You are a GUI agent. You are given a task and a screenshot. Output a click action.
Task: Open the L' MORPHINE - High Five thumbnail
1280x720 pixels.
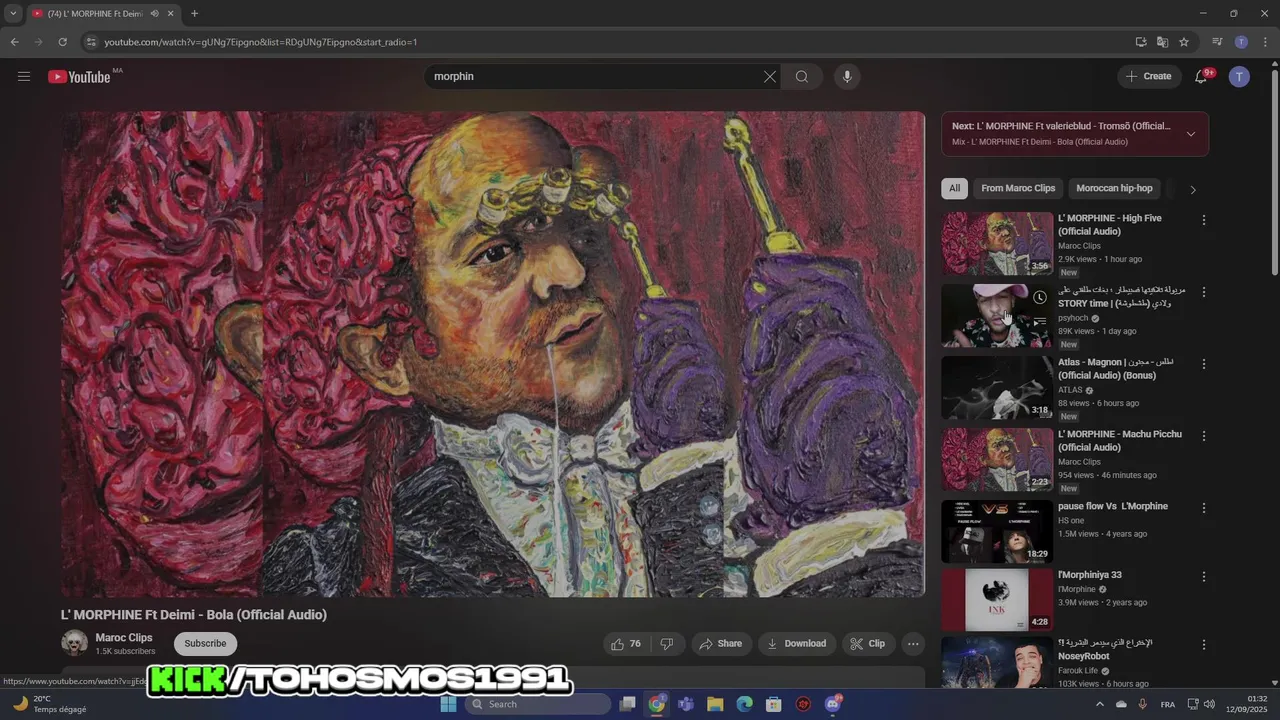tap(997, 243)
